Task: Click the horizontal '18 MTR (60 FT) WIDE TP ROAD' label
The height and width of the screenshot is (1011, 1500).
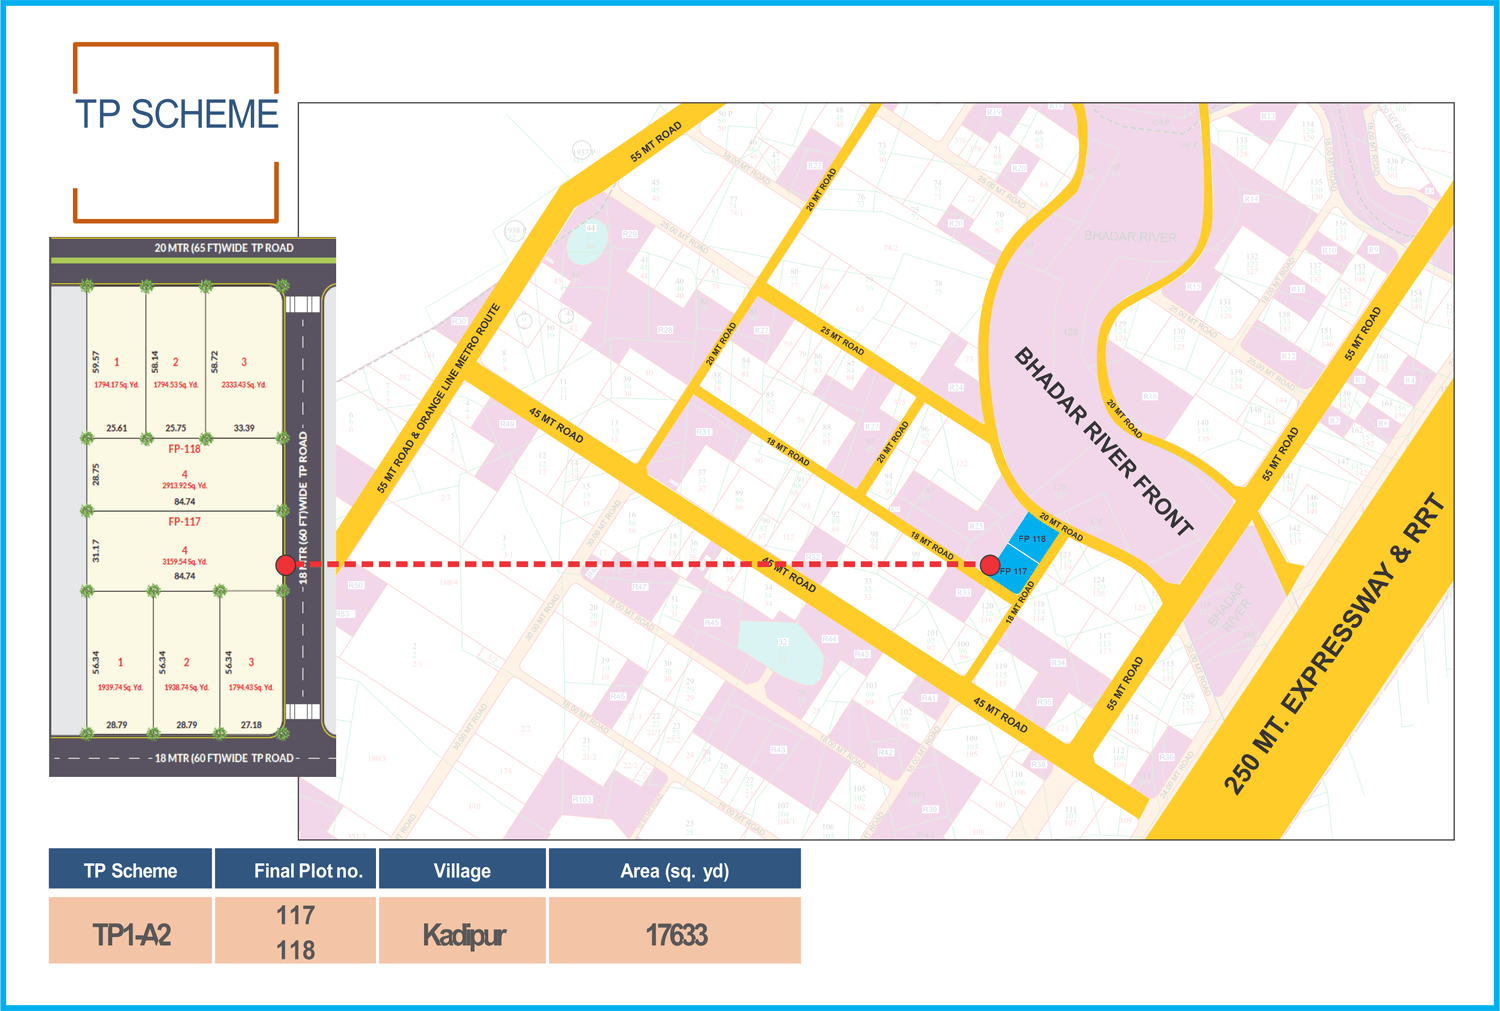Action: [224, 758]
